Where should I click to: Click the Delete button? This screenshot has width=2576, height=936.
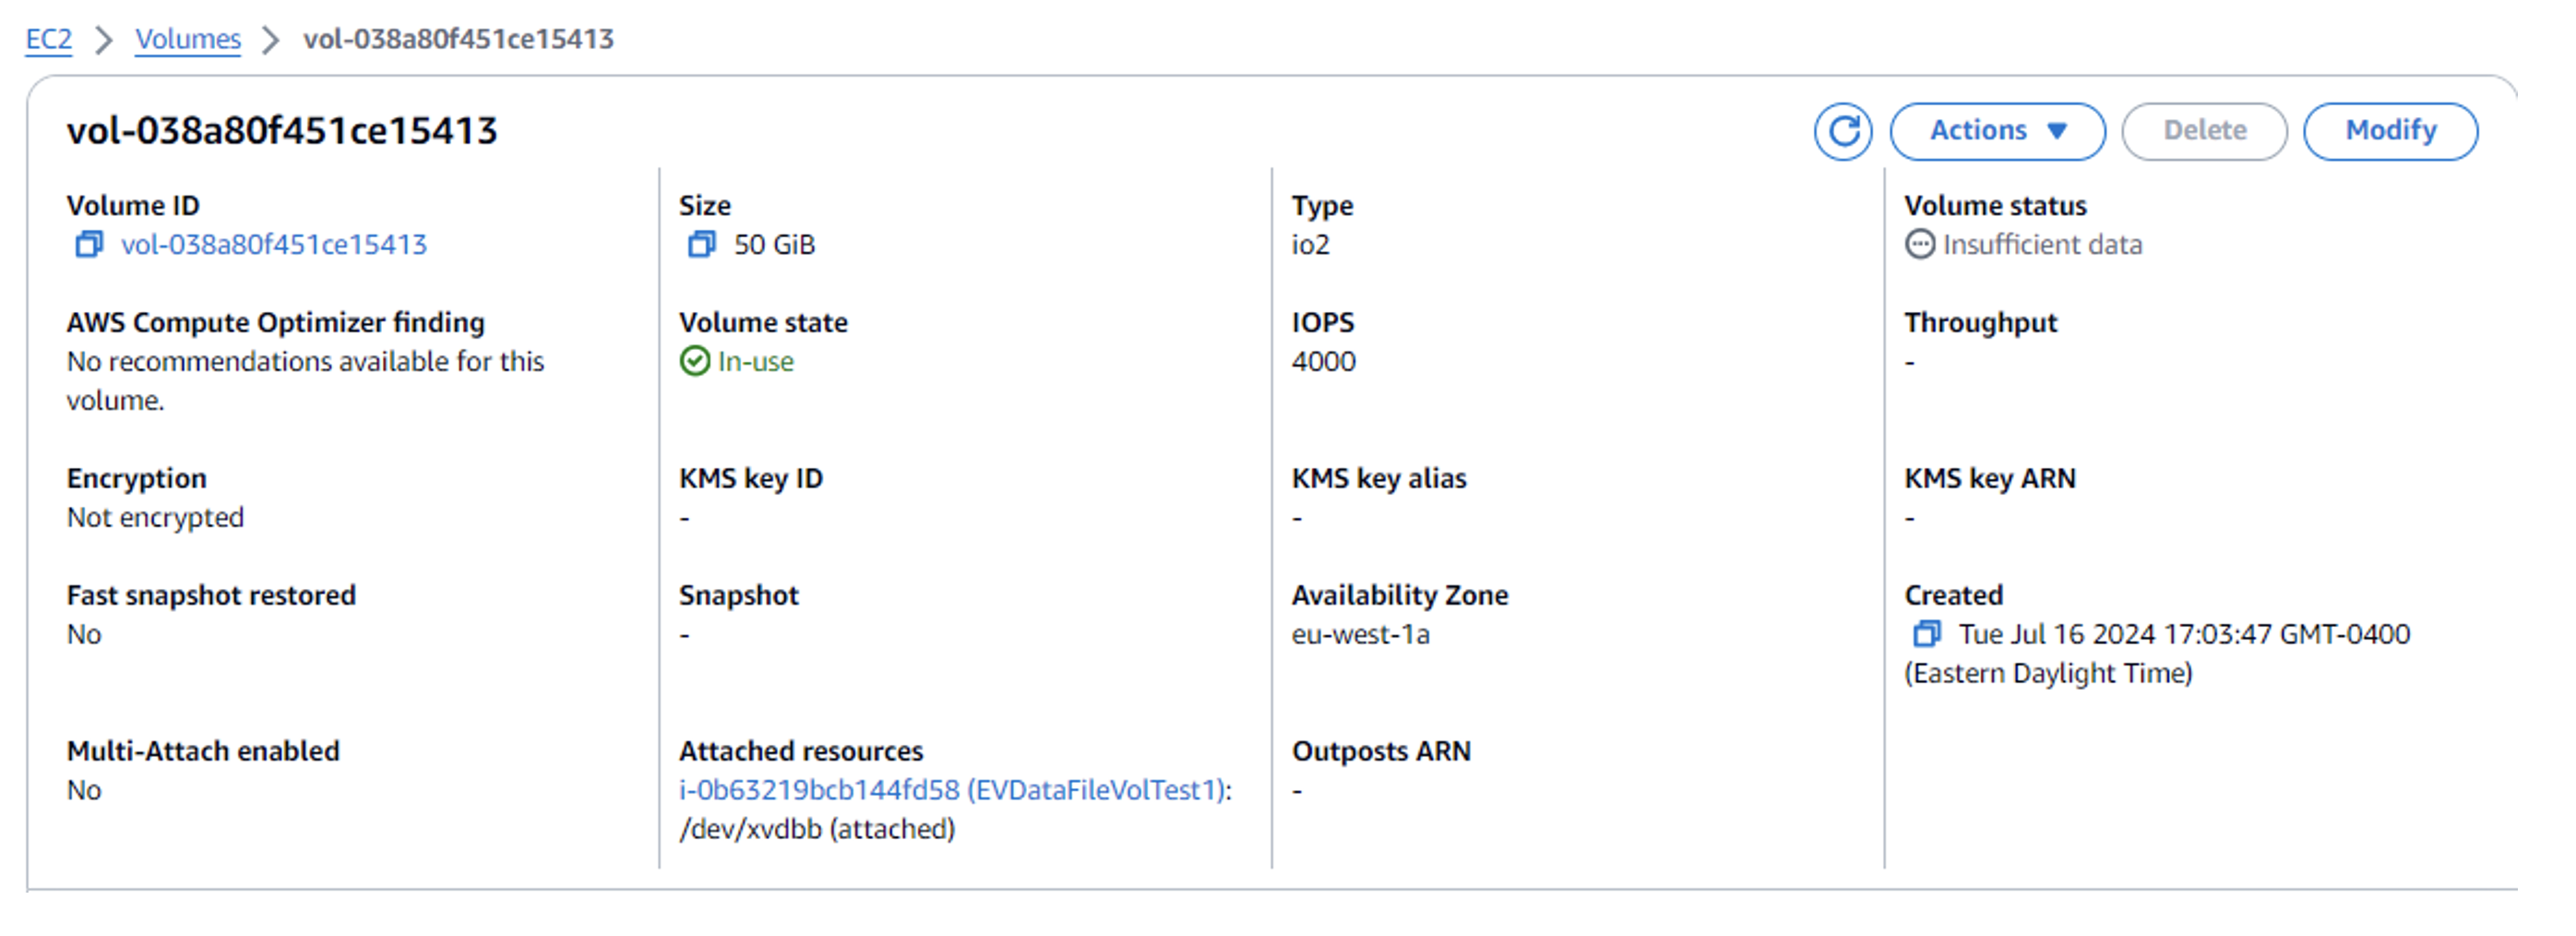[2204, 130]
